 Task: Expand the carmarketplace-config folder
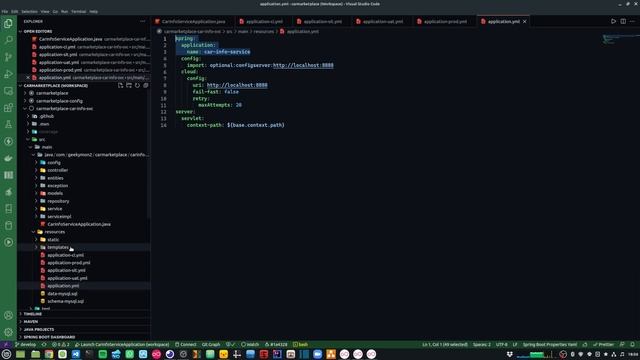(x=59, y=101)
